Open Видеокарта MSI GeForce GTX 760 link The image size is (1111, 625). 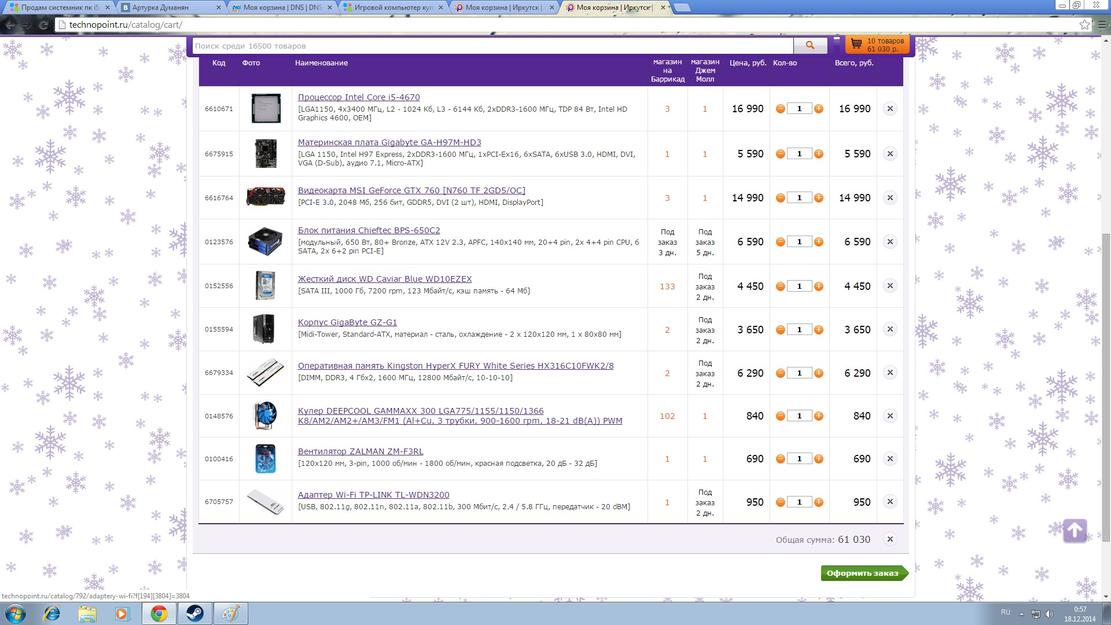(x=412, y=190)
